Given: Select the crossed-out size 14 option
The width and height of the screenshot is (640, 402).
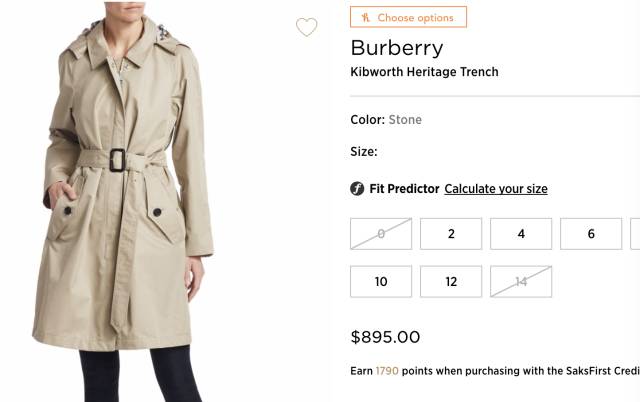Looking at the screenshot, I should tap(521, 282).
